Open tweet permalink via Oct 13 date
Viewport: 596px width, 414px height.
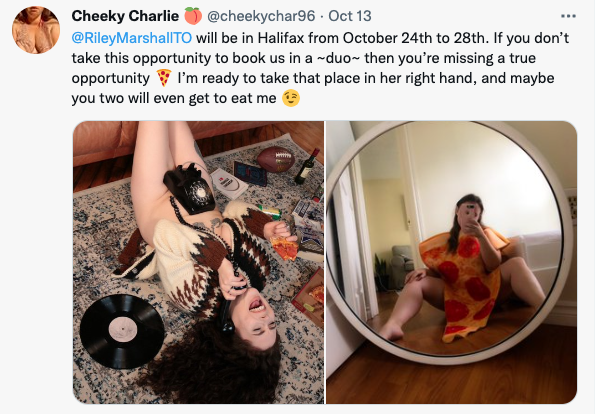350,16
